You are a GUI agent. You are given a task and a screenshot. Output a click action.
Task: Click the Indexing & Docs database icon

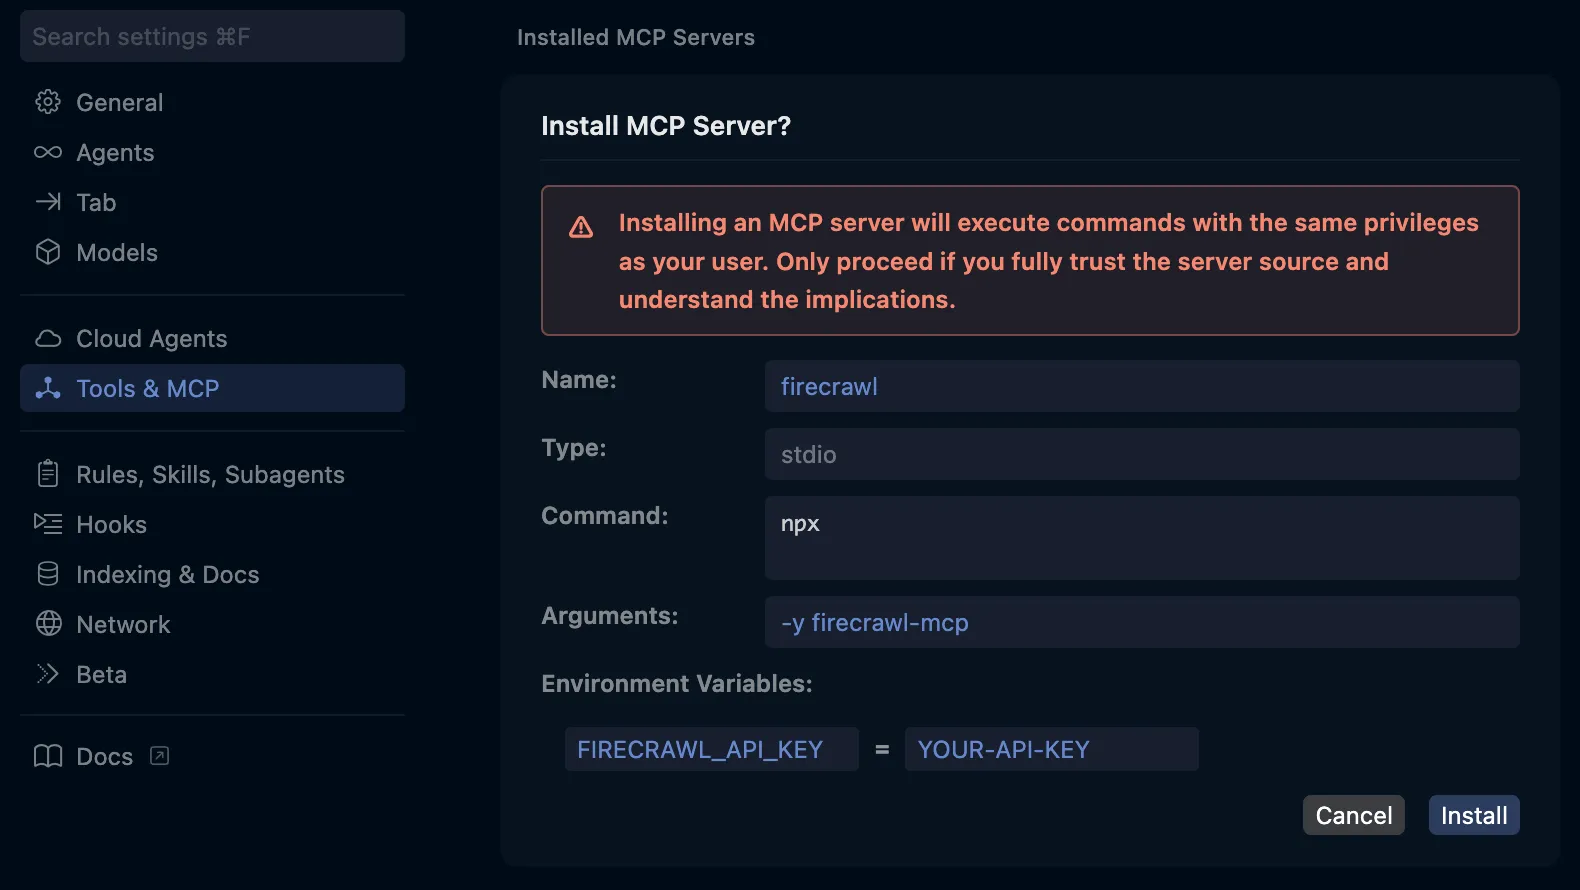click(x=48, y=574)
